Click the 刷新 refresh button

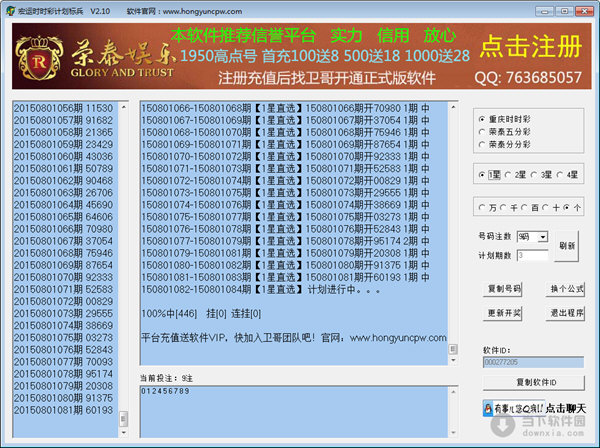567,246
